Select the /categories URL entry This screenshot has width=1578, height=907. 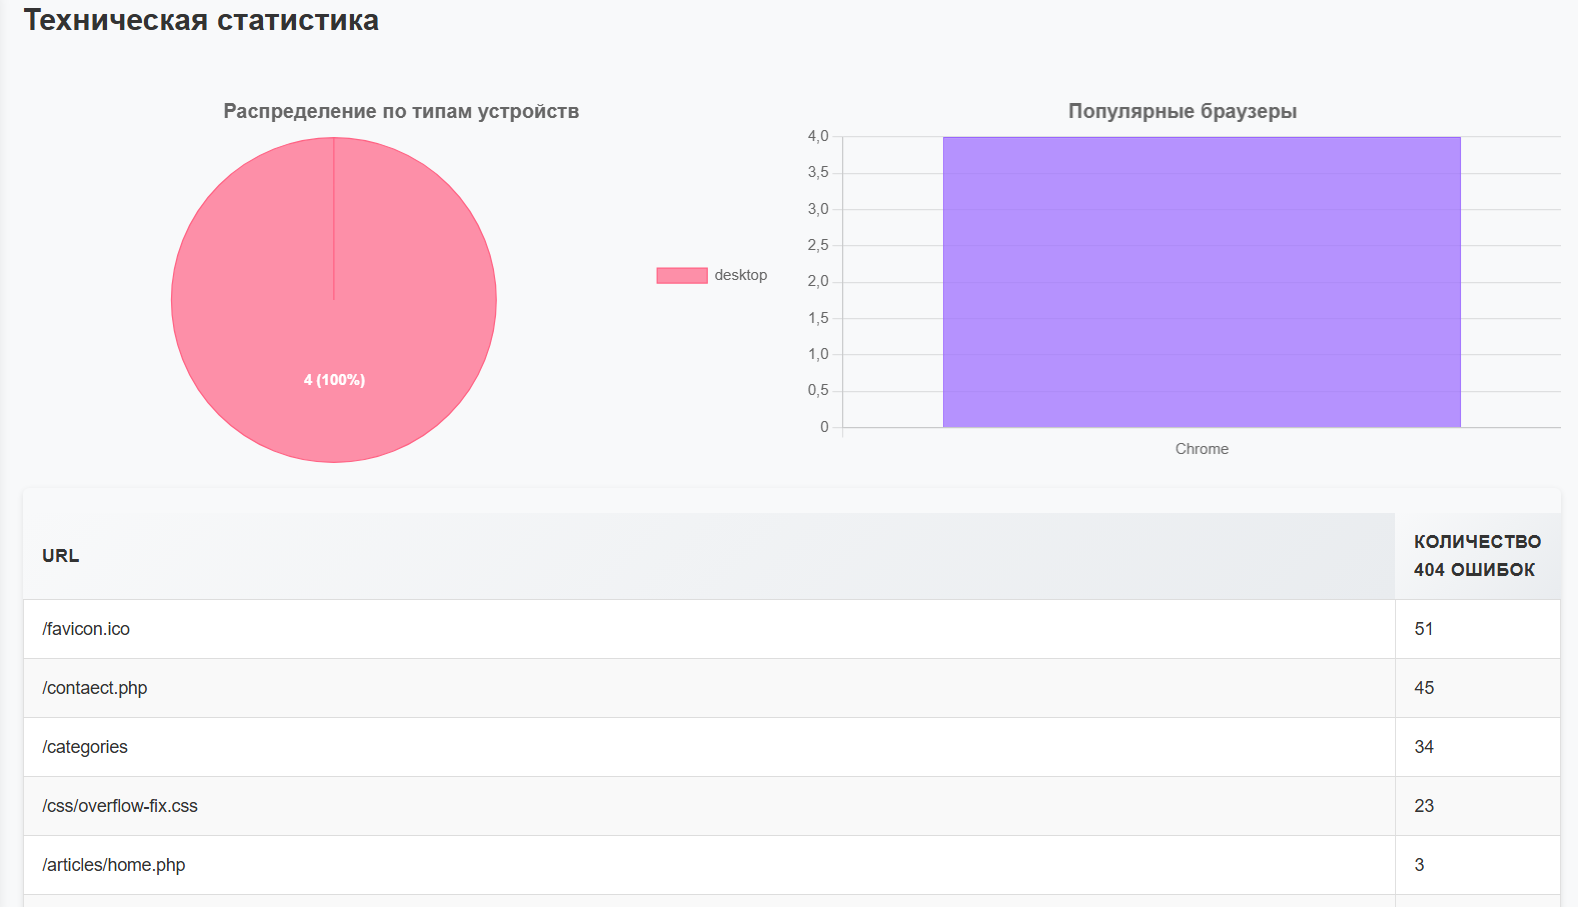[85, 747]
